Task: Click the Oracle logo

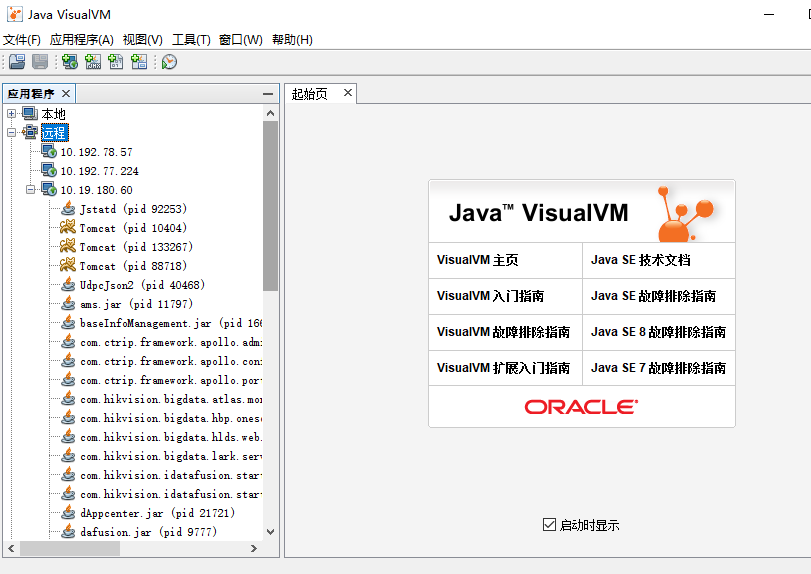Action: point(581,407)
